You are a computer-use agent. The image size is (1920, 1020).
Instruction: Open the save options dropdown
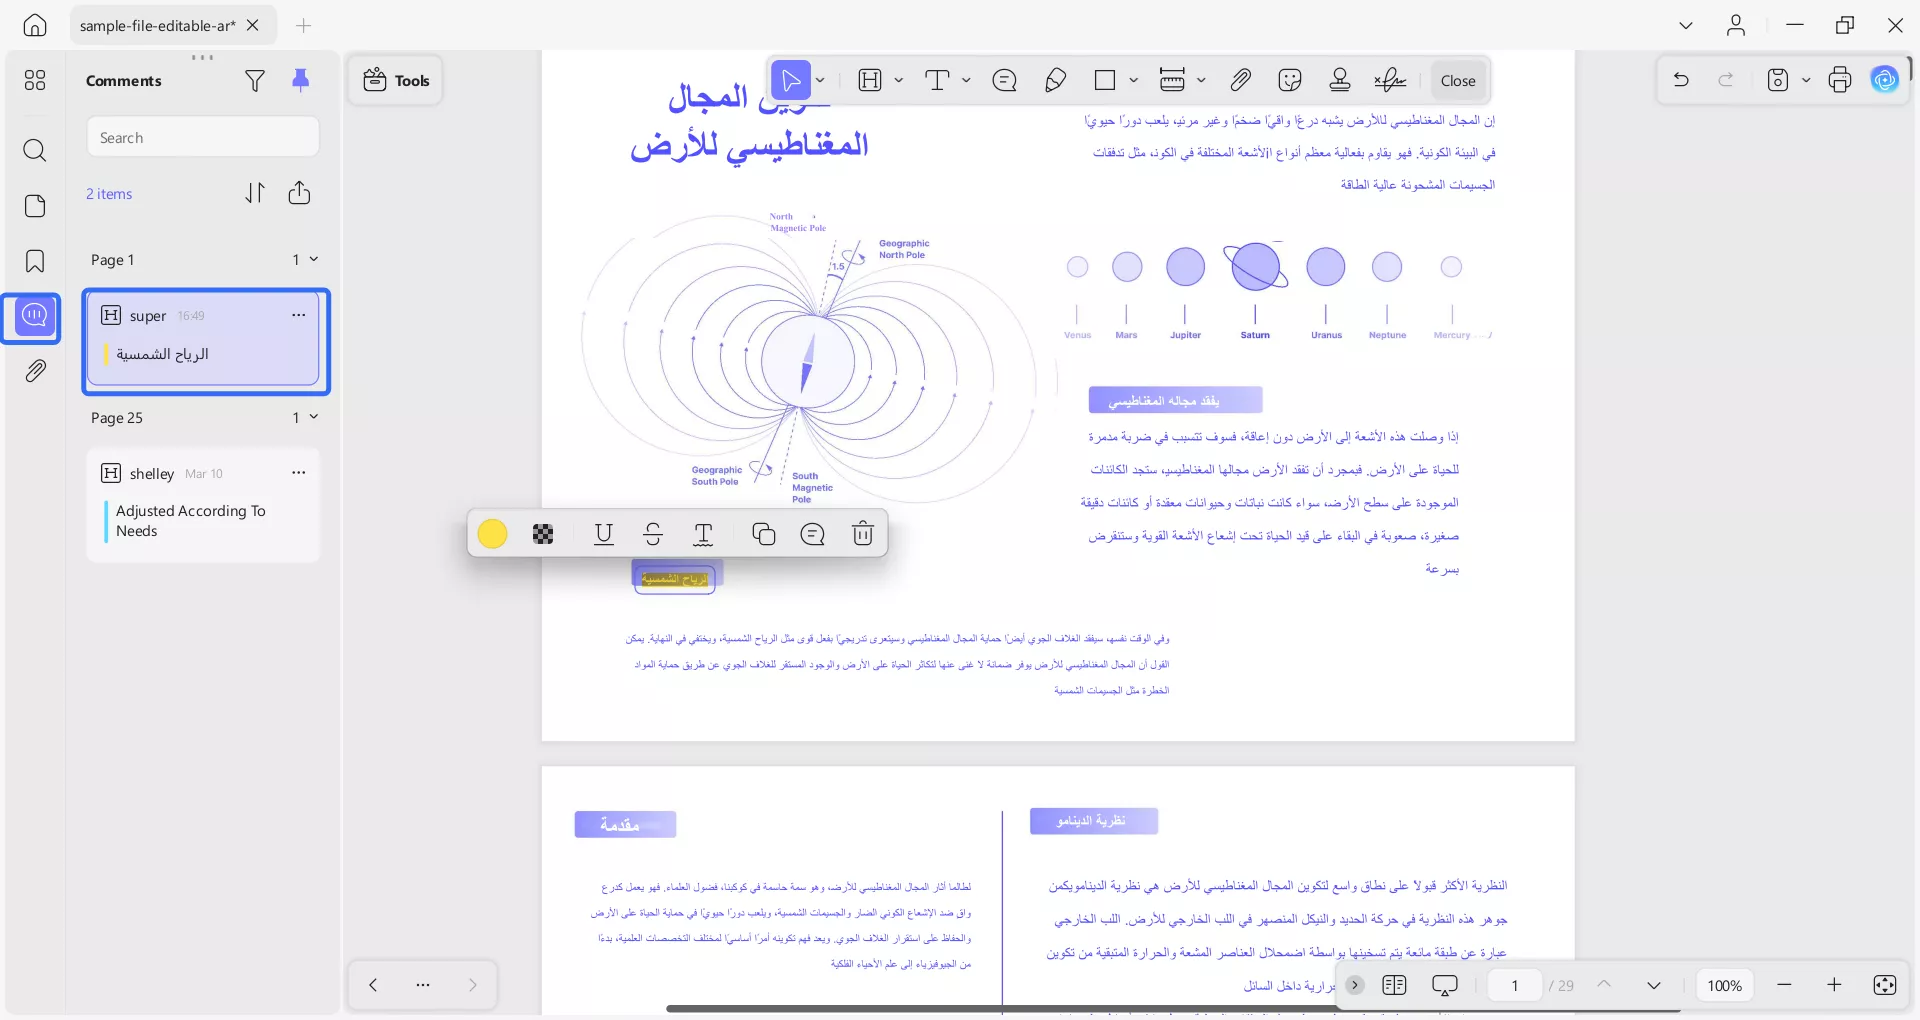(x=1805, y=80)
